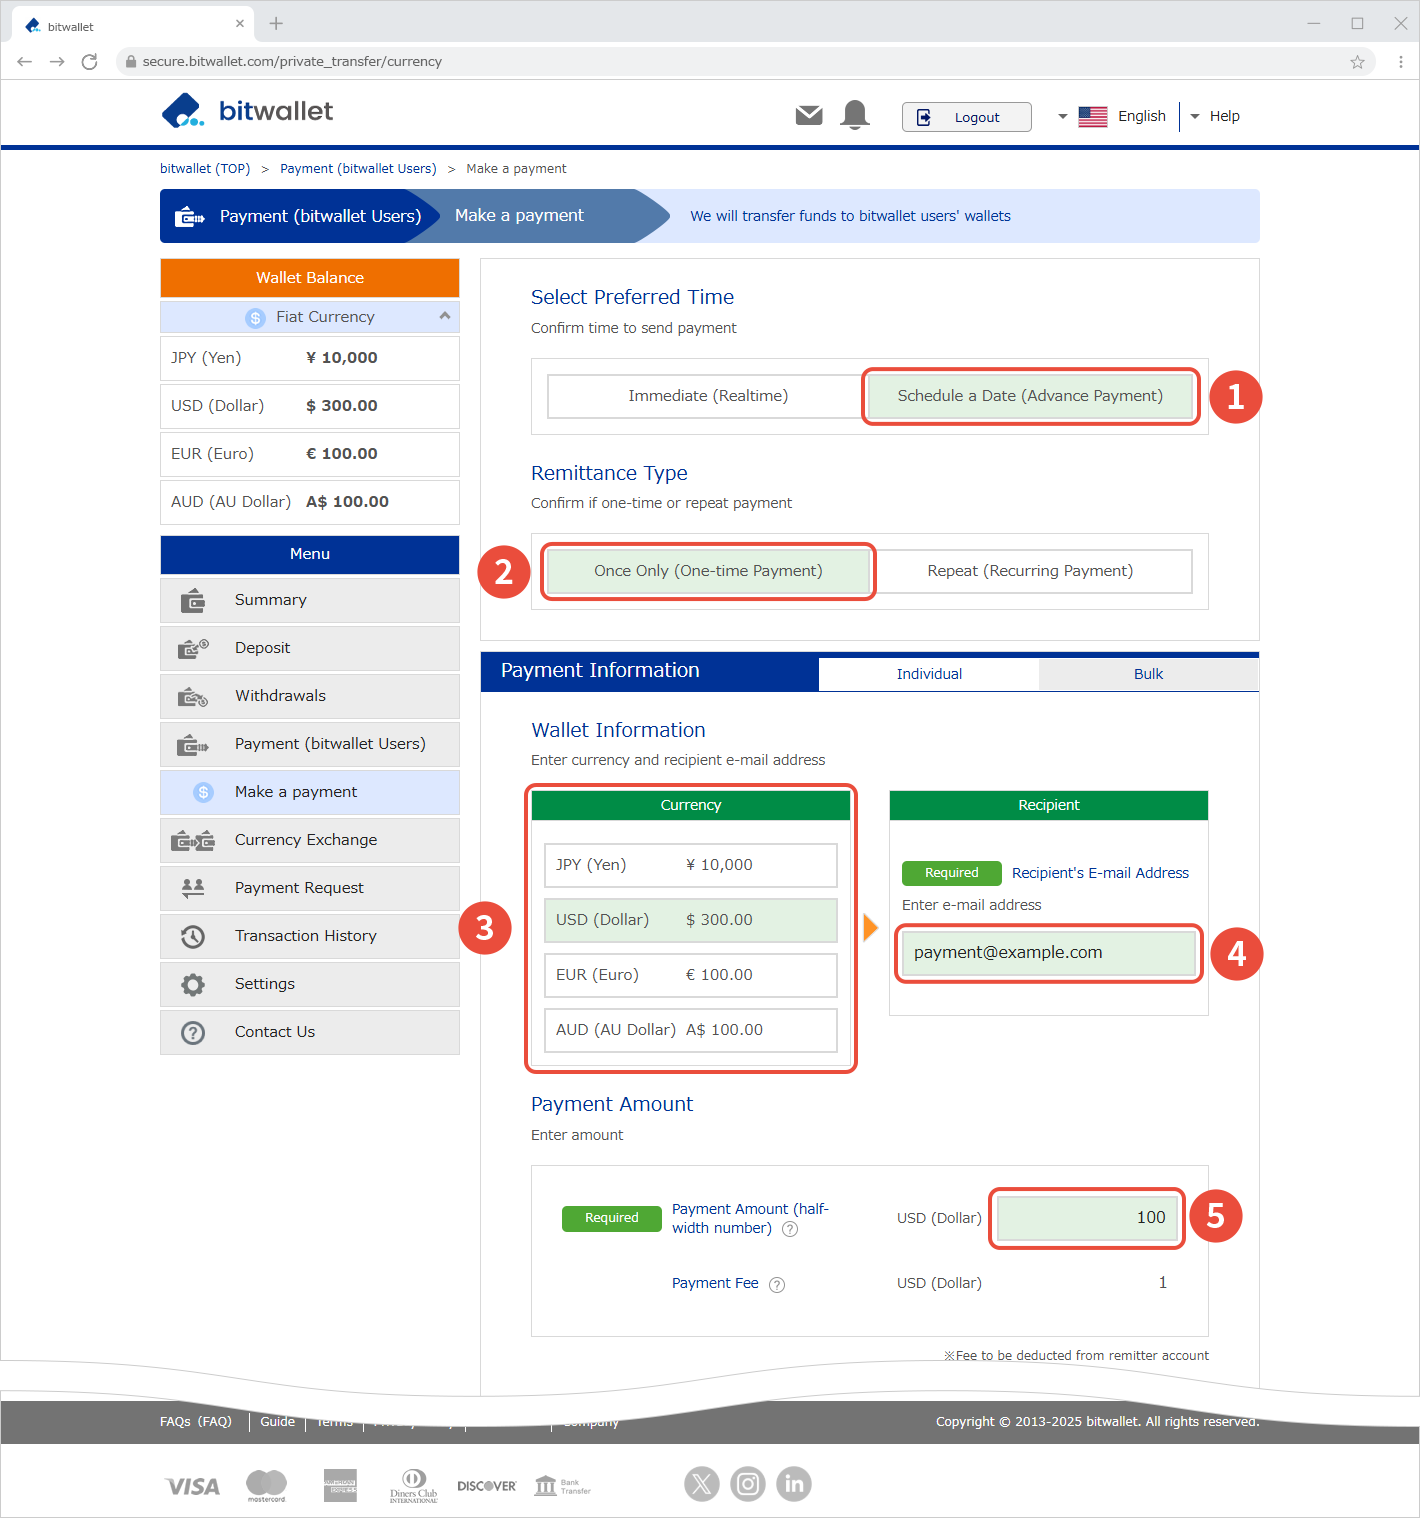
Task: Open the FAQs (FAQ) footer link
Action: (x=196, y=1421)
